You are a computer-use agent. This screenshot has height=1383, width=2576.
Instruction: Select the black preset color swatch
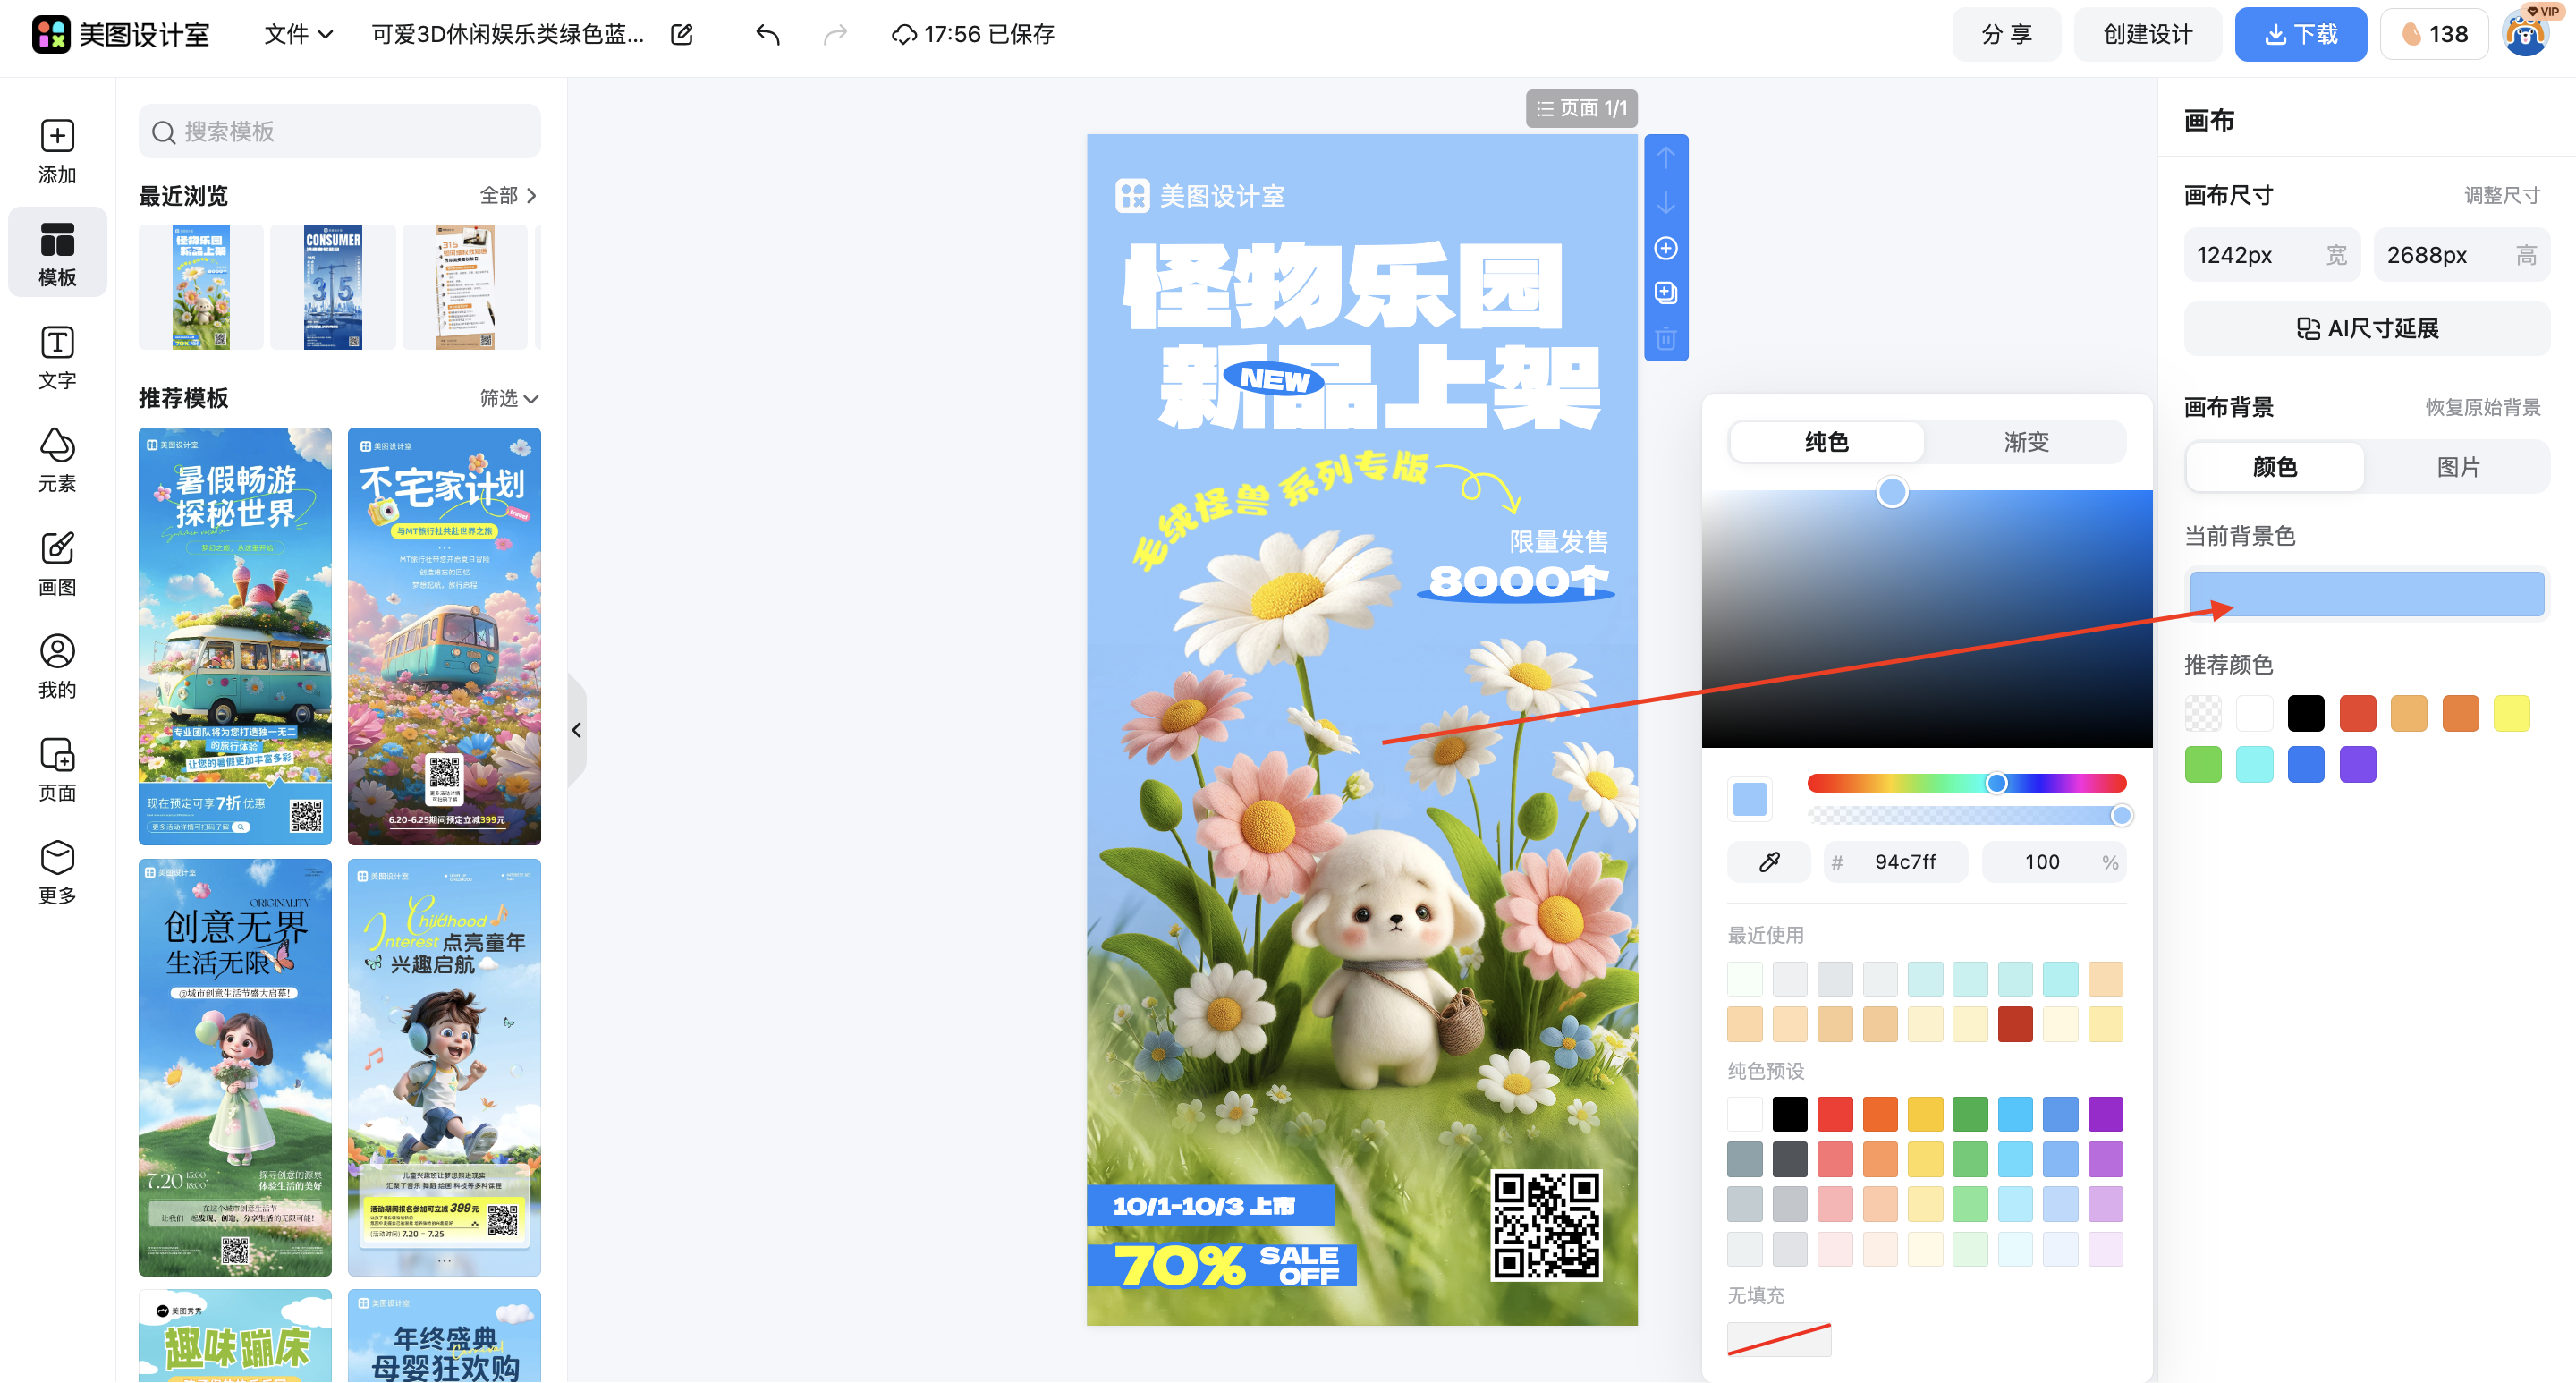coord(1790,1113)
